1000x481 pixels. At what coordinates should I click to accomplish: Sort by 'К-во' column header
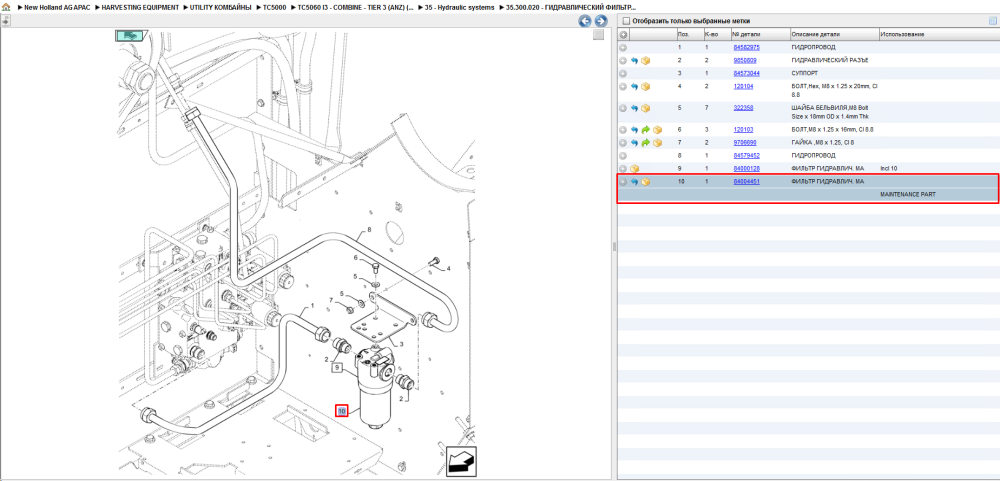[x=710, y=34]
